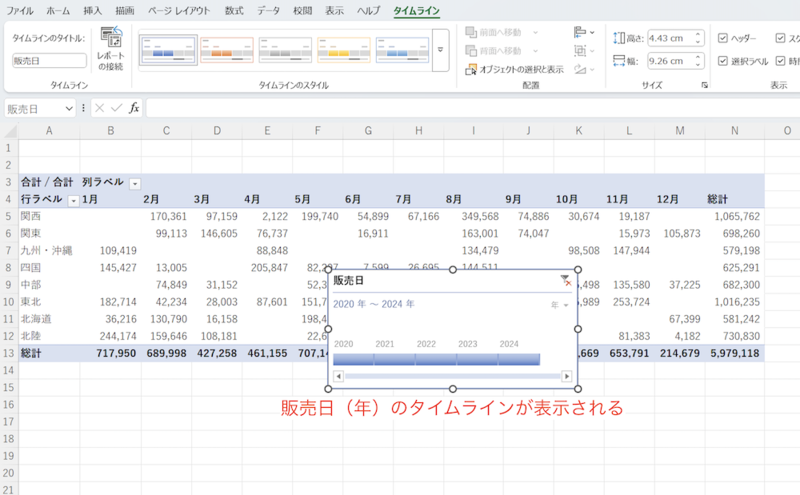This screenshot has height=495, width=800.
Task: Click the formula bar options dots
Action: click(x=83, y=108)
